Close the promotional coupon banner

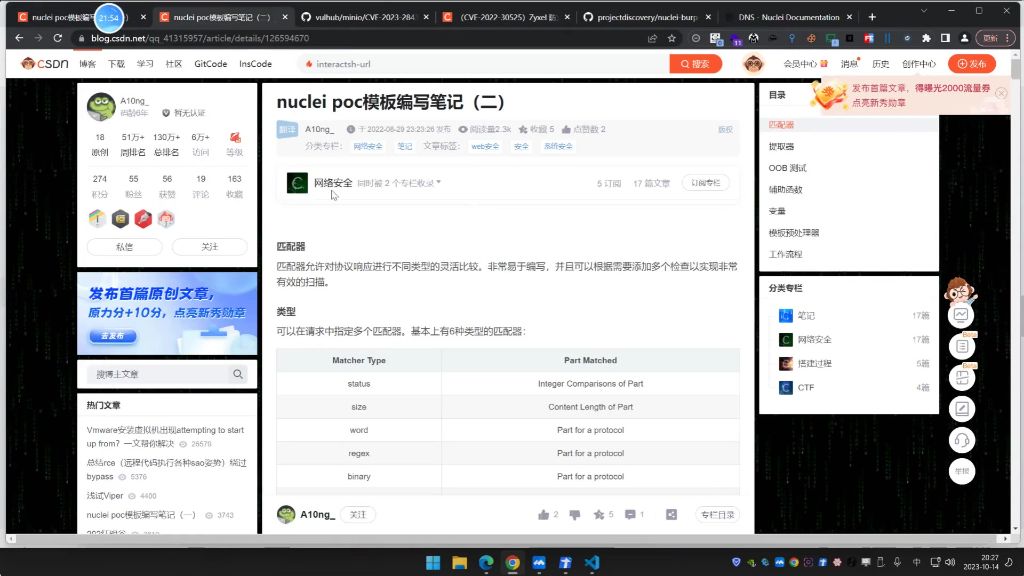1001,93
